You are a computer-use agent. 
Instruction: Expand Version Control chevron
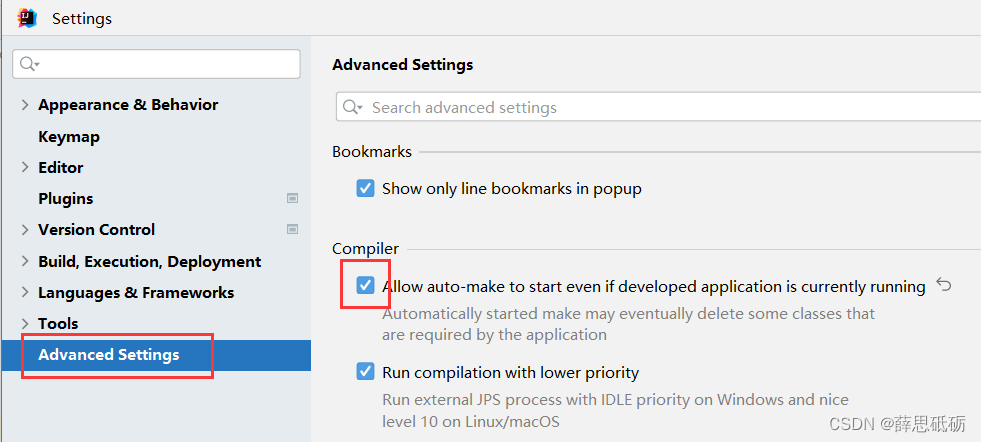[x=25, y=230]
